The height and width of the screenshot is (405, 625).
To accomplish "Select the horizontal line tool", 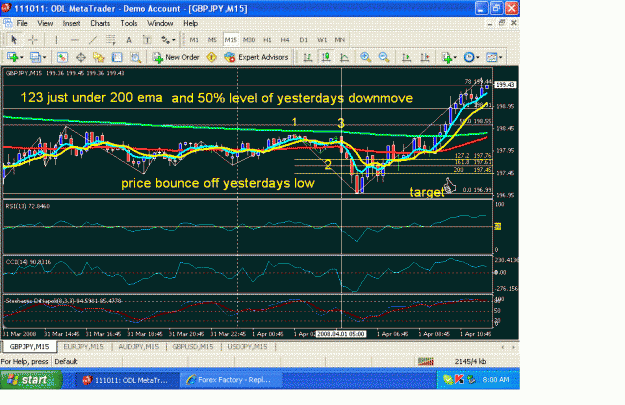I will click(x=75, y=39).
